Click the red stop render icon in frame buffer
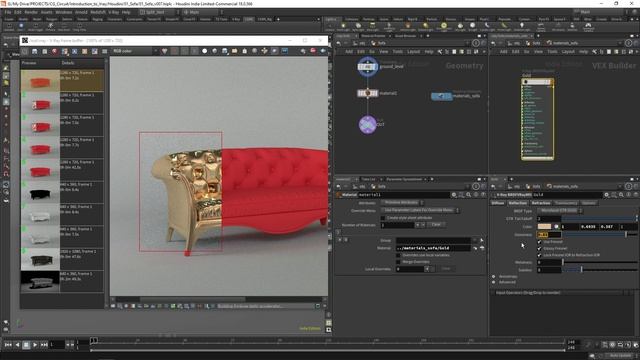 pyautogui.click(x=313, y=51)
